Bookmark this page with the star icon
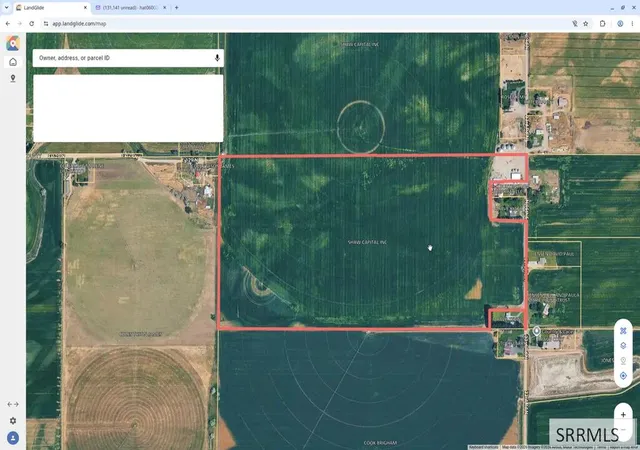The width and height of the screenshot is (640, 450). (586, 24)
